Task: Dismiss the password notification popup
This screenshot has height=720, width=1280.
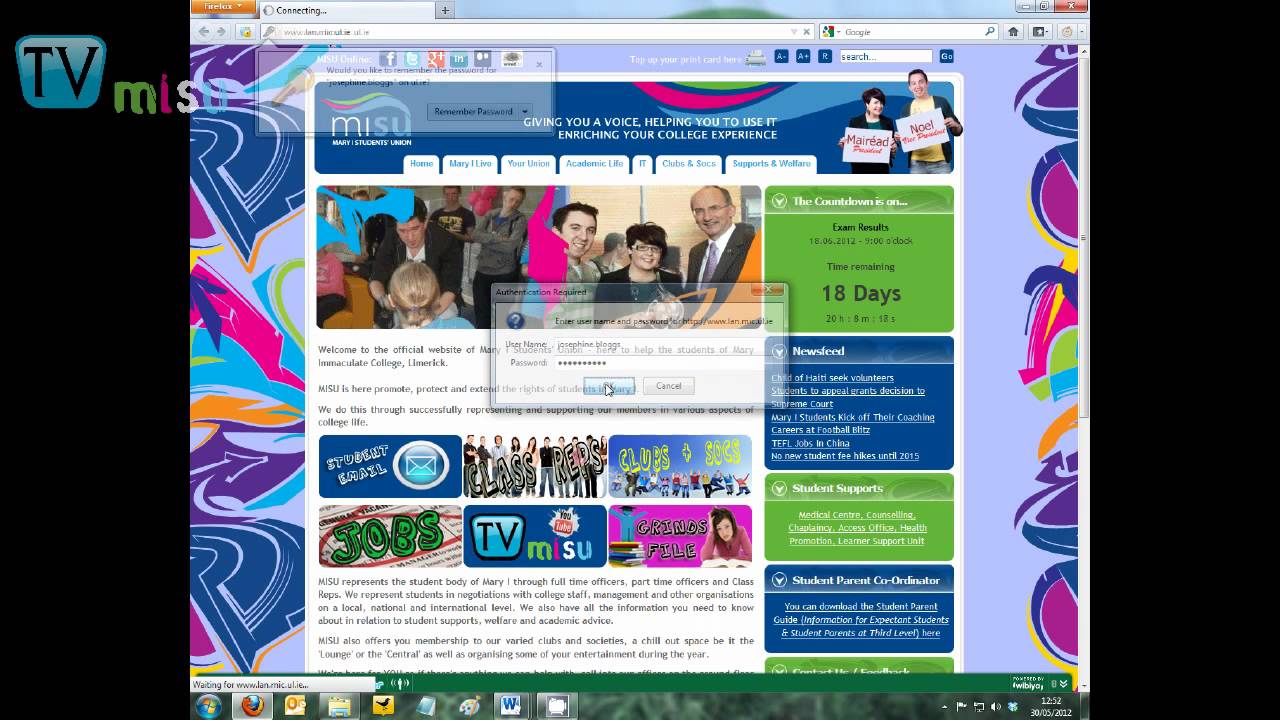Action: click(538, 64)
